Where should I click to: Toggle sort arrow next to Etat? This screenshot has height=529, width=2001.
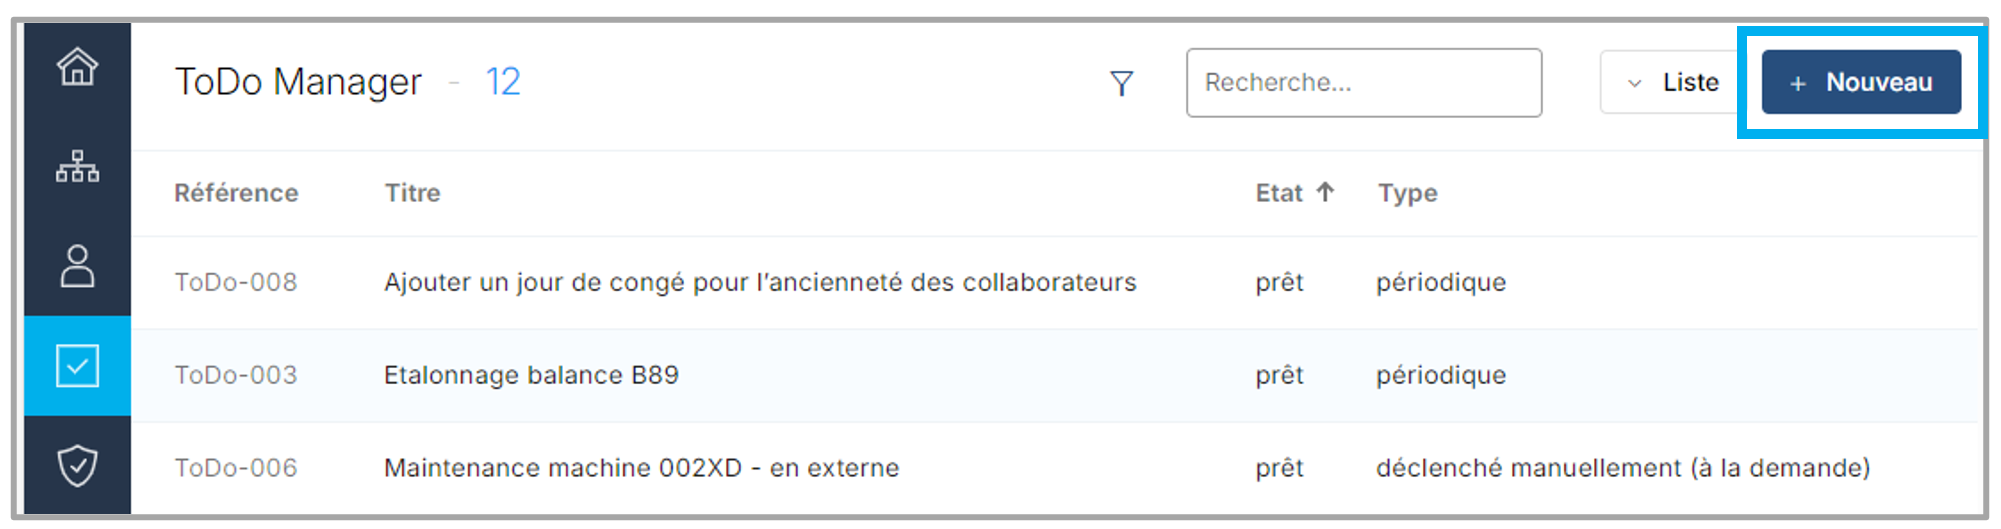click(1325, 192)
